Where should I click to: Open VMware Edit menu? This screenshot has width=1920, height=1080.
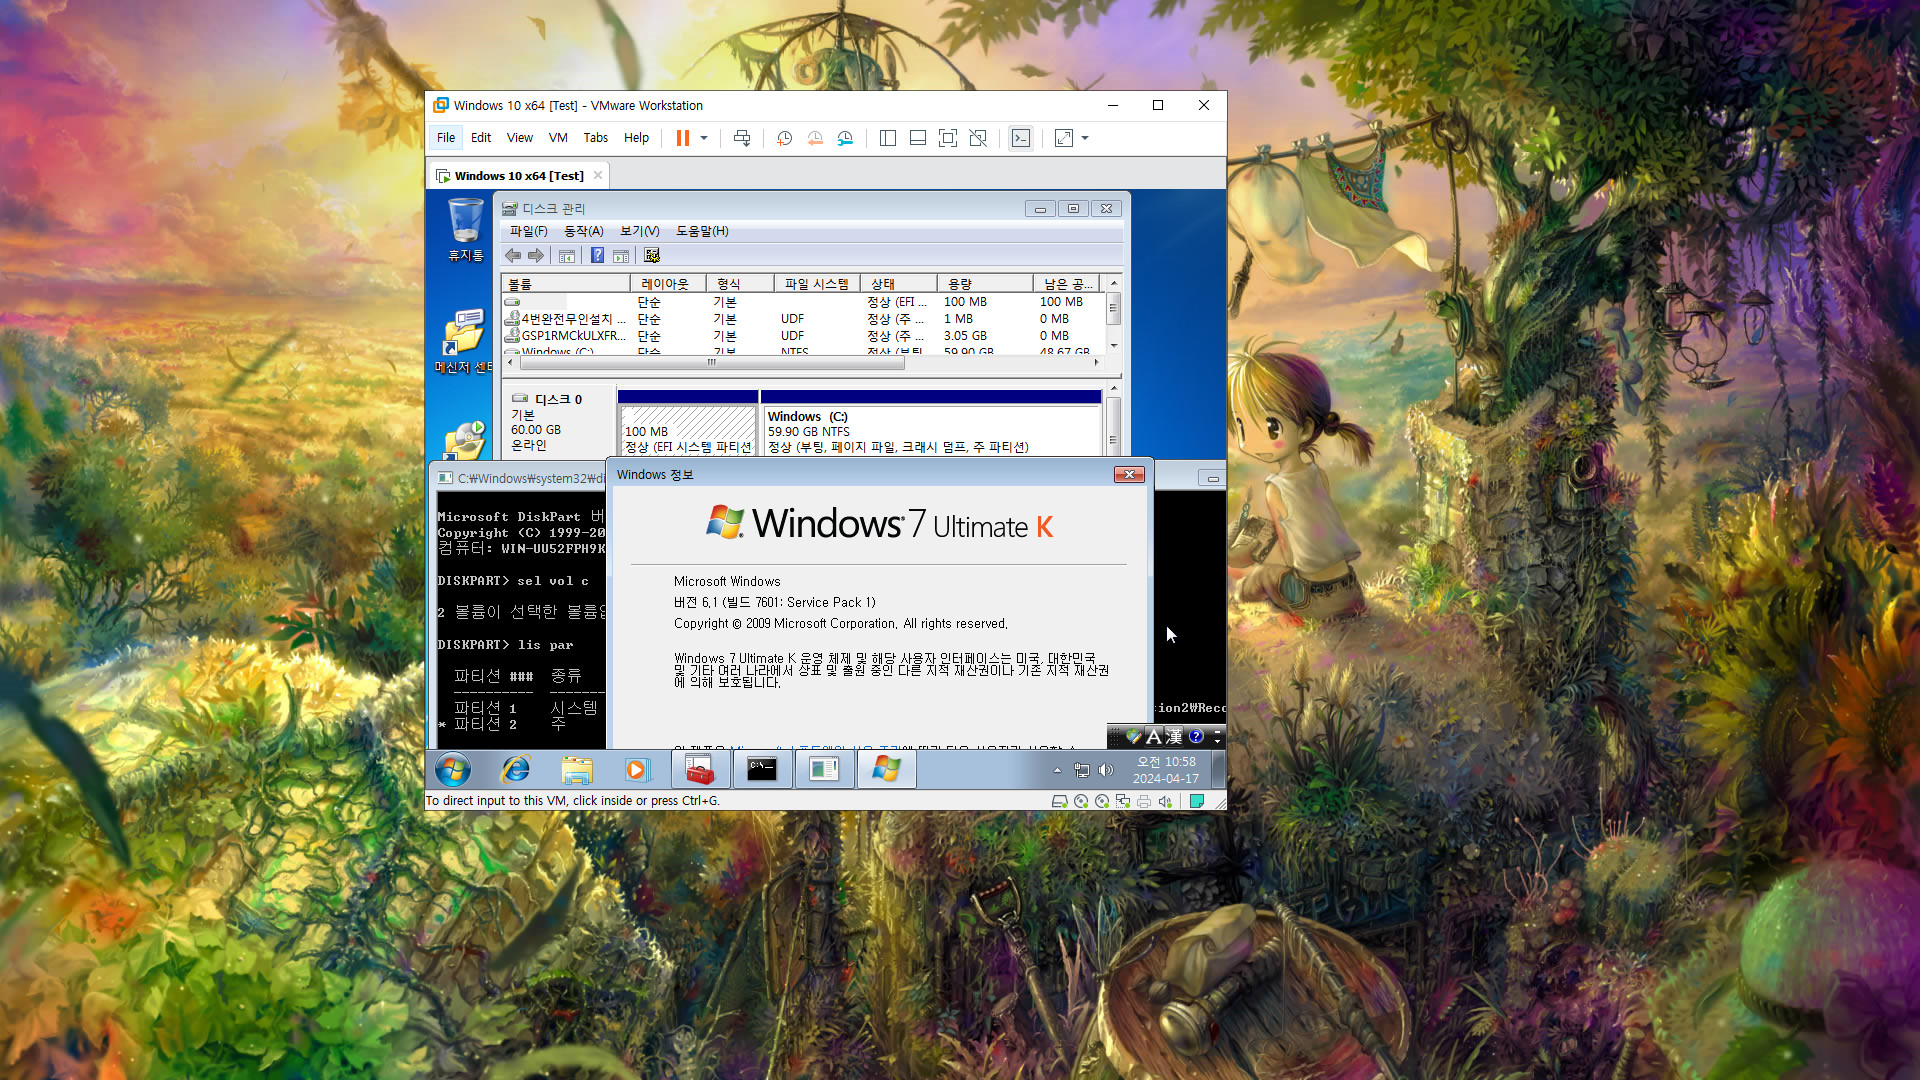[x=481, y=138]
